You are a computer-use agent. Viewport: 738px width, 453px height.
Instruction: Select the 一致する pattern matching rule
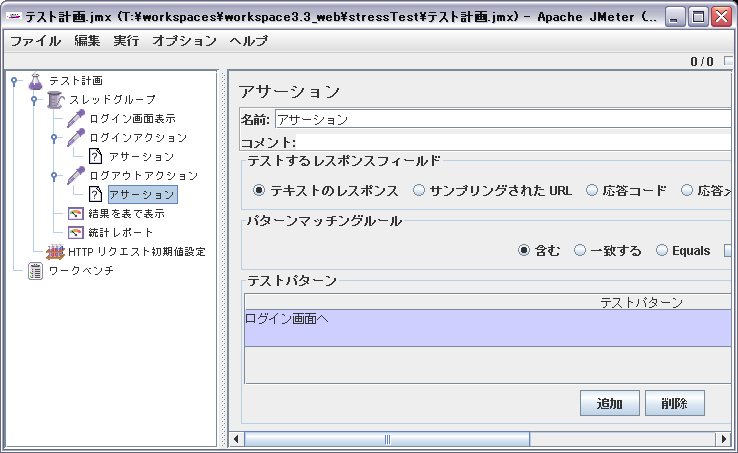point(580,251)
